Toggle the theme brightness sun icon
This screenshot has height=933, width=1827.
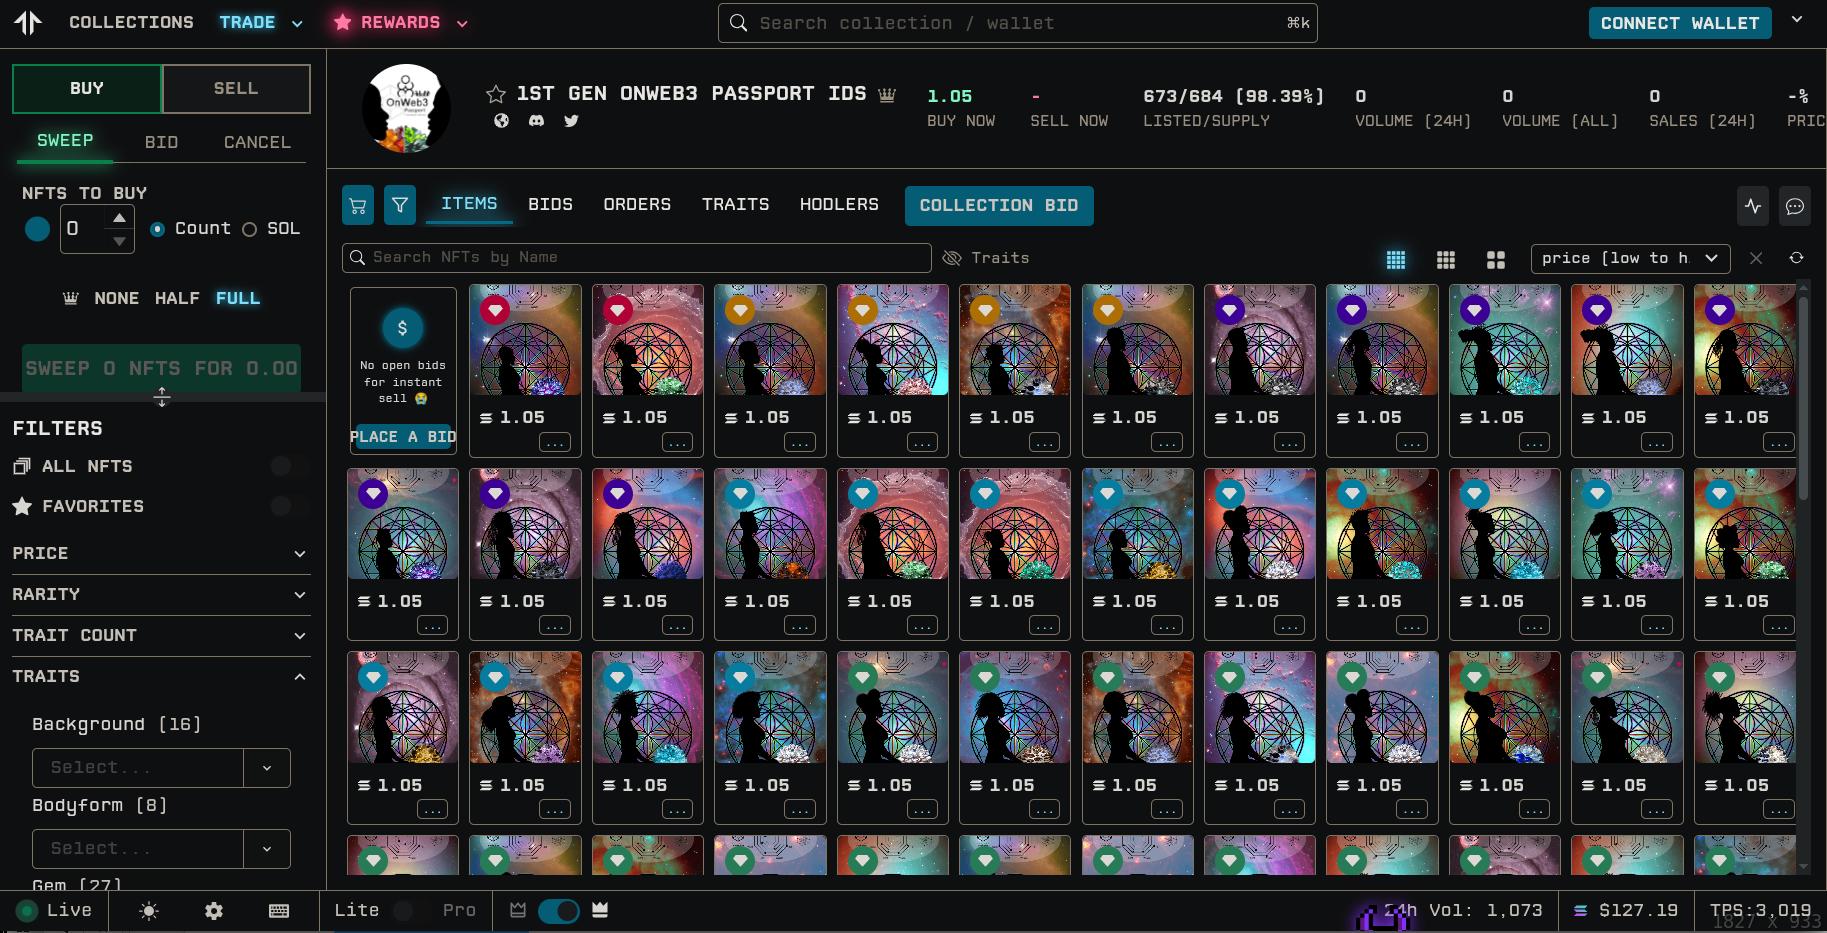[x=148, y=911]
